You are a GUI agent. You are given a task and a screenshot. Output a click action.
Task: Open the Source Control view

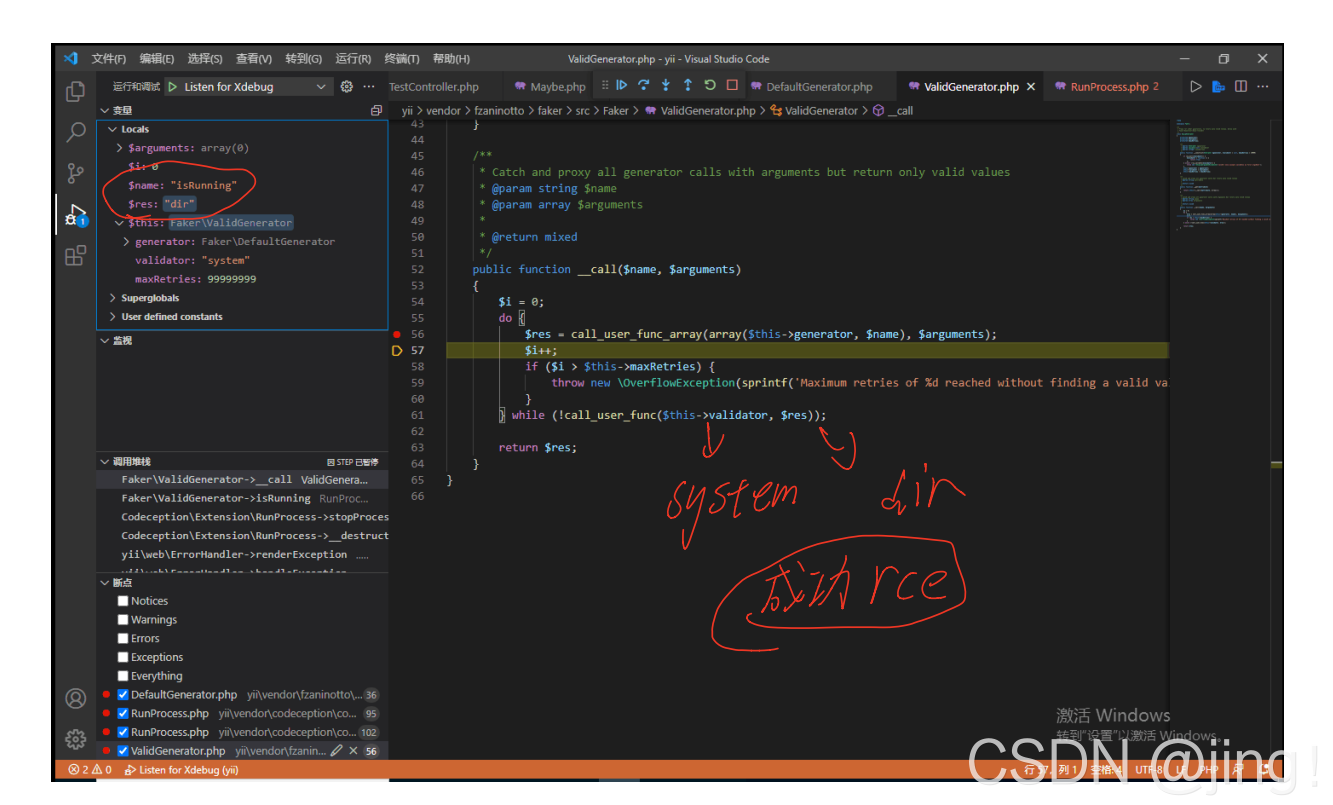click(75, 173)
